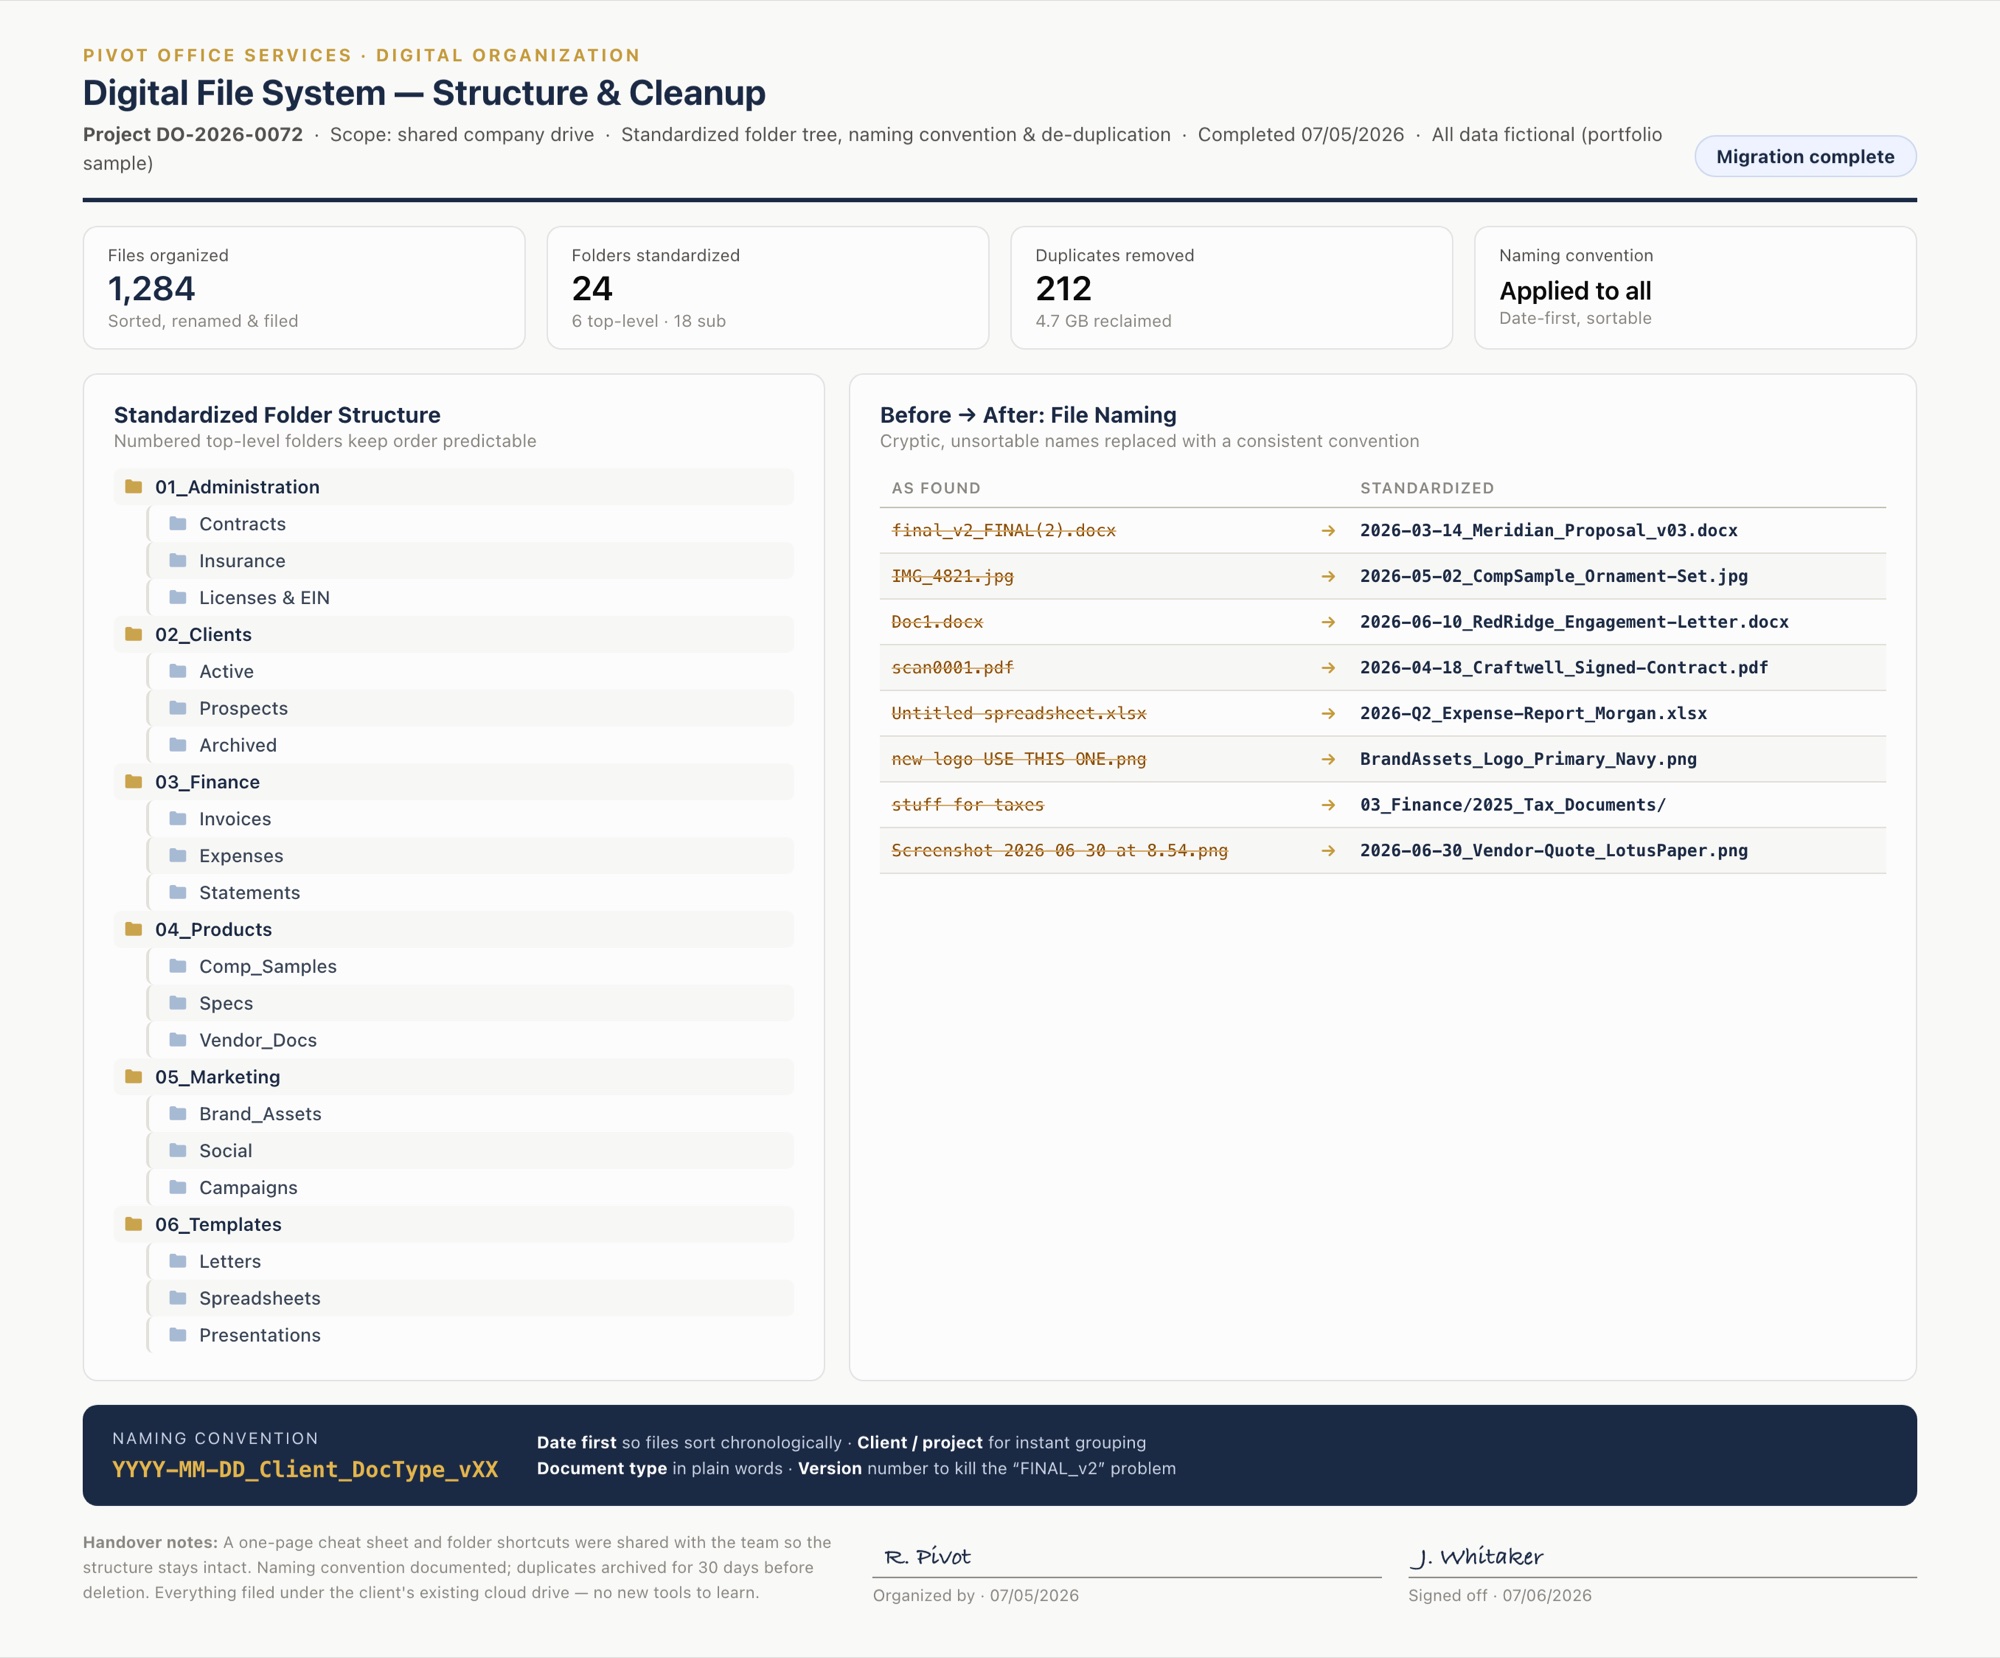Click 2026-Q2_Expense-Report_Morgan.xlsx file name
2000x1658 pixels.
(x=1533, y=714)
